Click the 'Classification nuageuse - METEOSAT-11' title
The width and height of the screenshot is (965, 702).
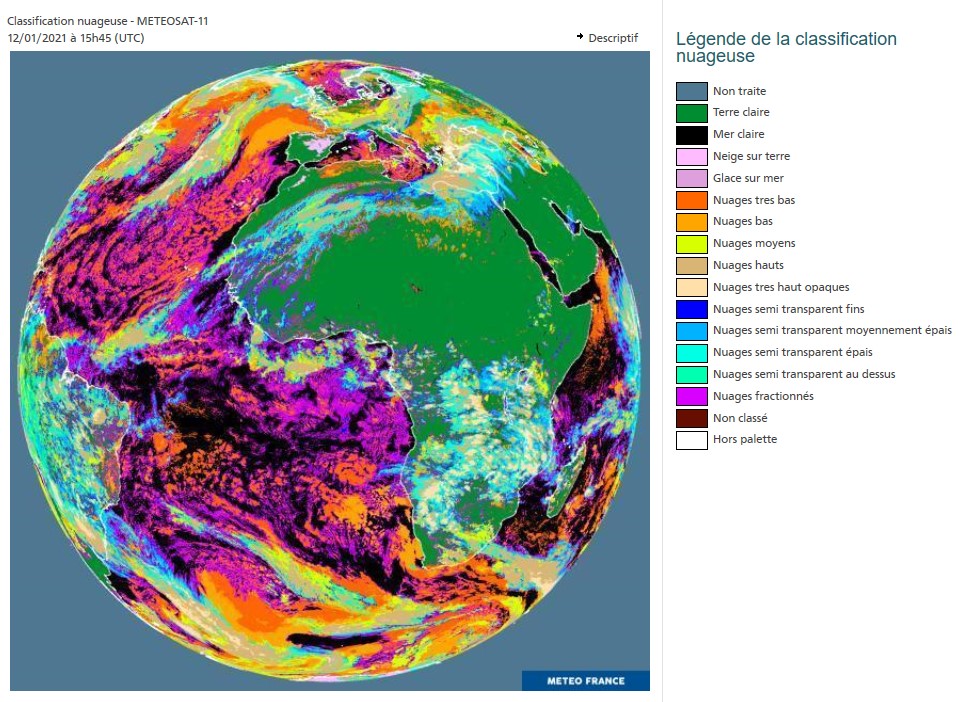point(108,21)
